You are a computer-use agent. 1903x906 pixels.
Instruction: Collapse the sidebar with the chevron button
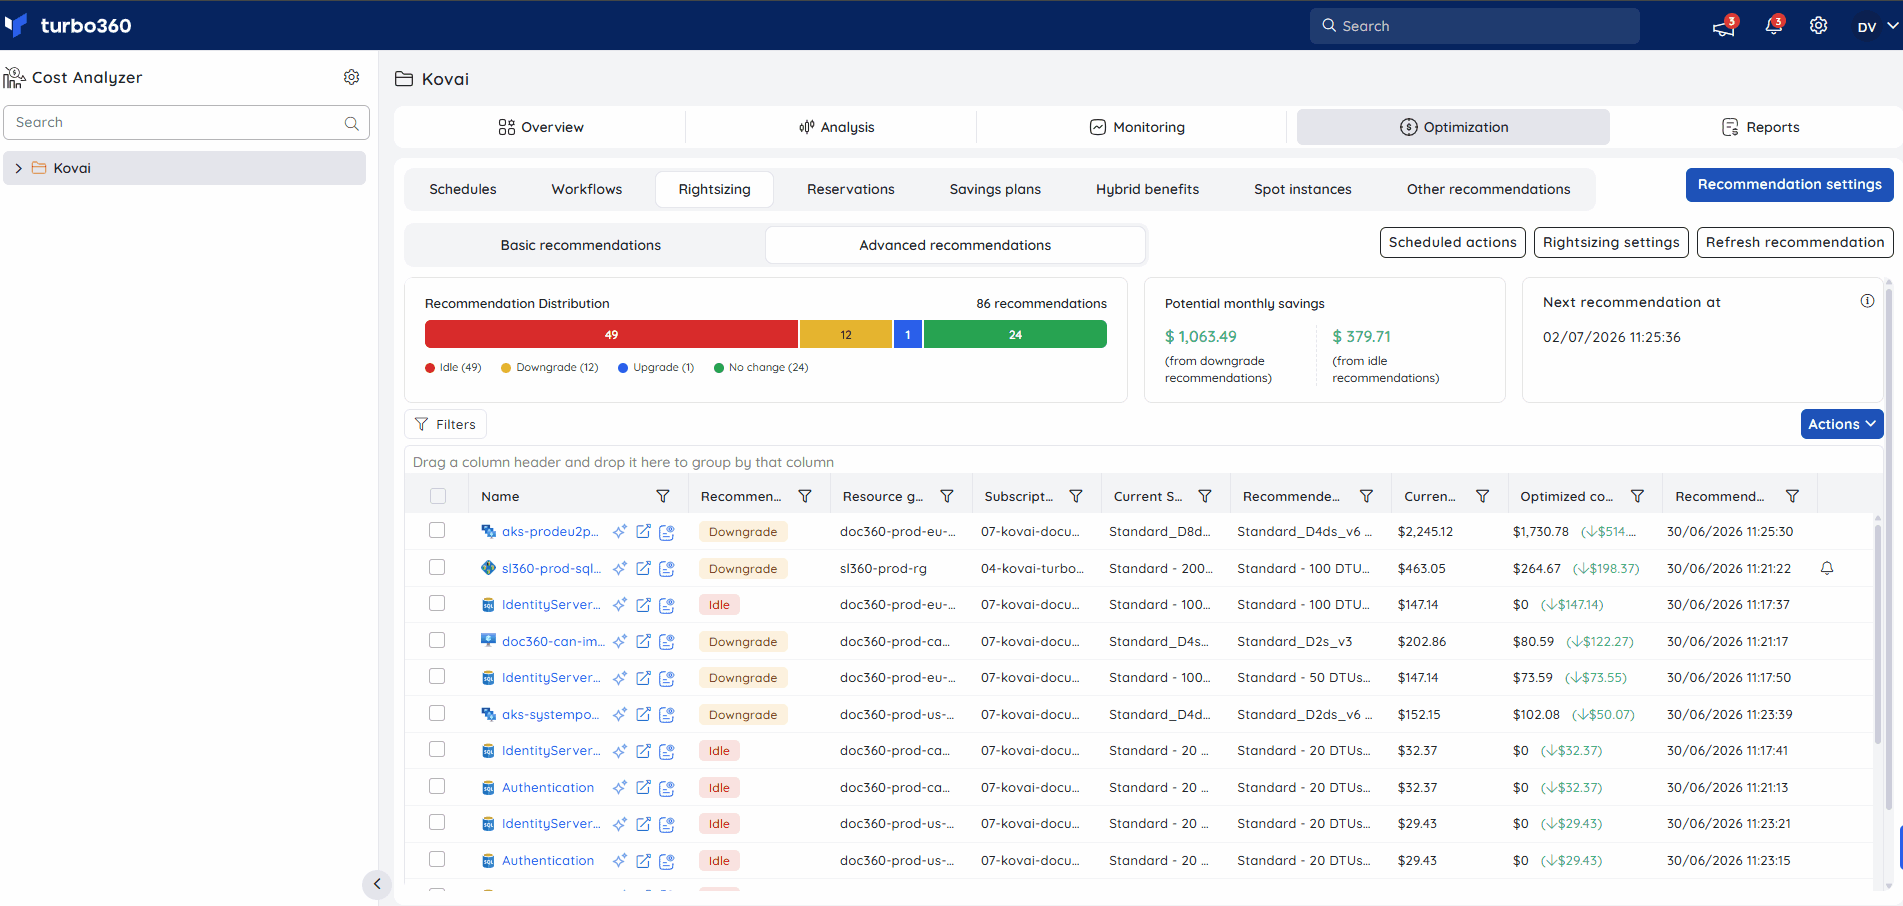pyautogui.click(x=377, y=884)
